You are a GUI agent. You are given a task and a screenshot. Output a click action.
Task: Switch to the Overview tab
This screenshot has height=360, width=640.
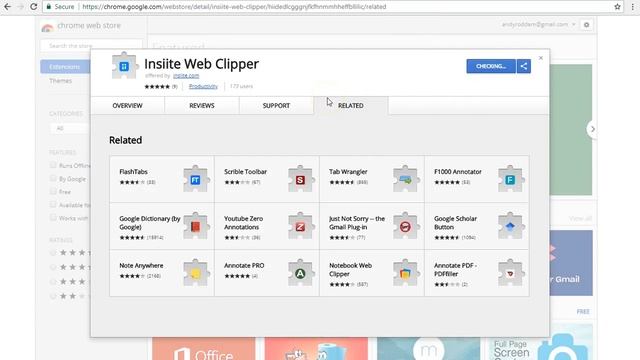coord(127,106)
